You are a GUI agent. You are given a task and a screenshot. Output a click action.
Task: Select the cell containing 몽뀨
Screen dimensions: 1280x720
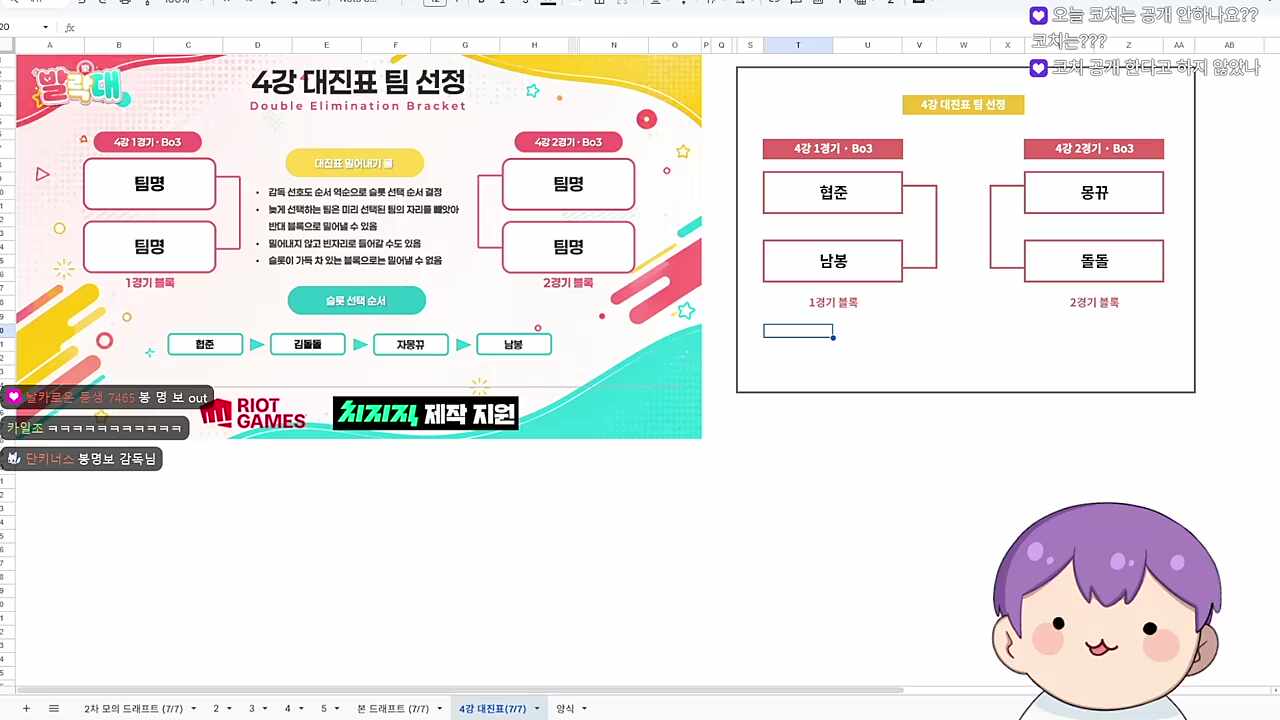point(1094,192)
